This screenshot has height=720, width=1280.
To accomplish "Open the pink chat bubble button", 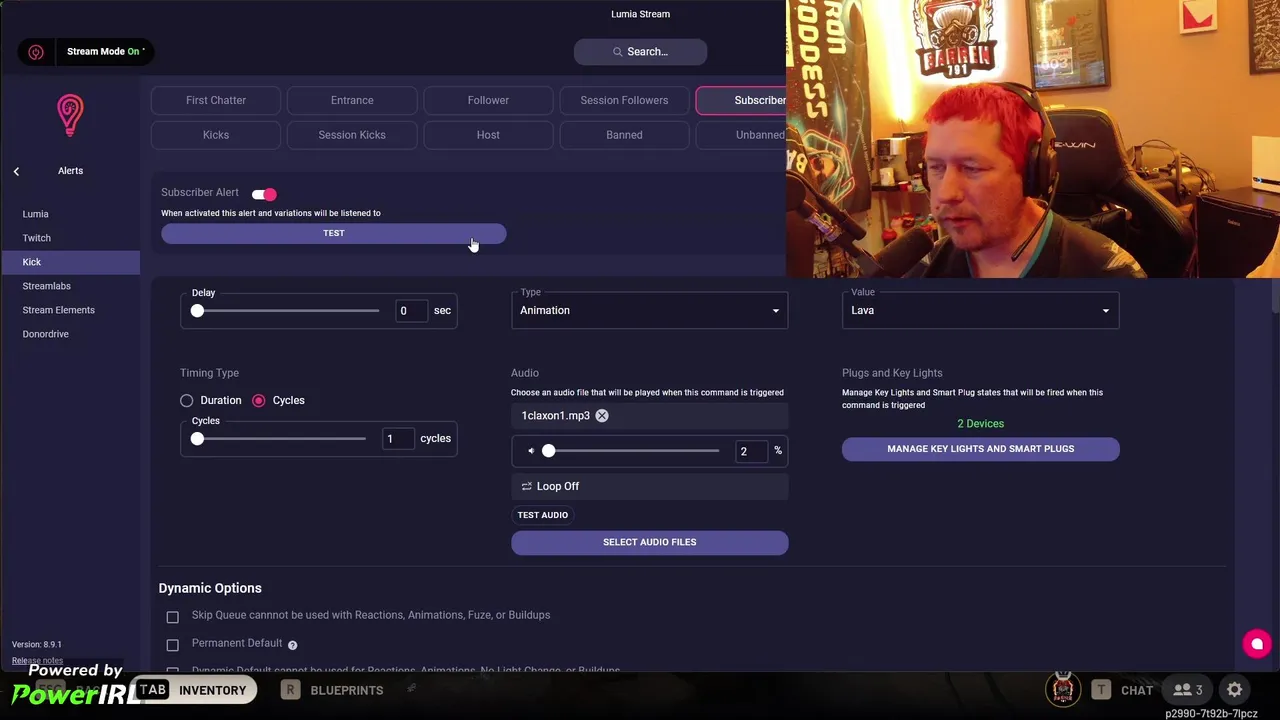I will pos(1257,644).
